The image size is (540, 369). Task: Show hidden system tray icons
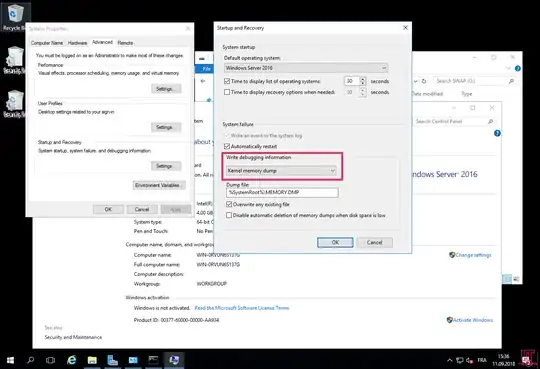point(449,360)
